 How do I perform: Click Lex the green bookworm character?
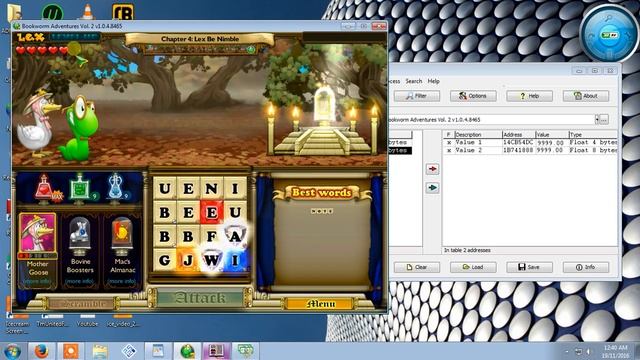tap(79, 129)
